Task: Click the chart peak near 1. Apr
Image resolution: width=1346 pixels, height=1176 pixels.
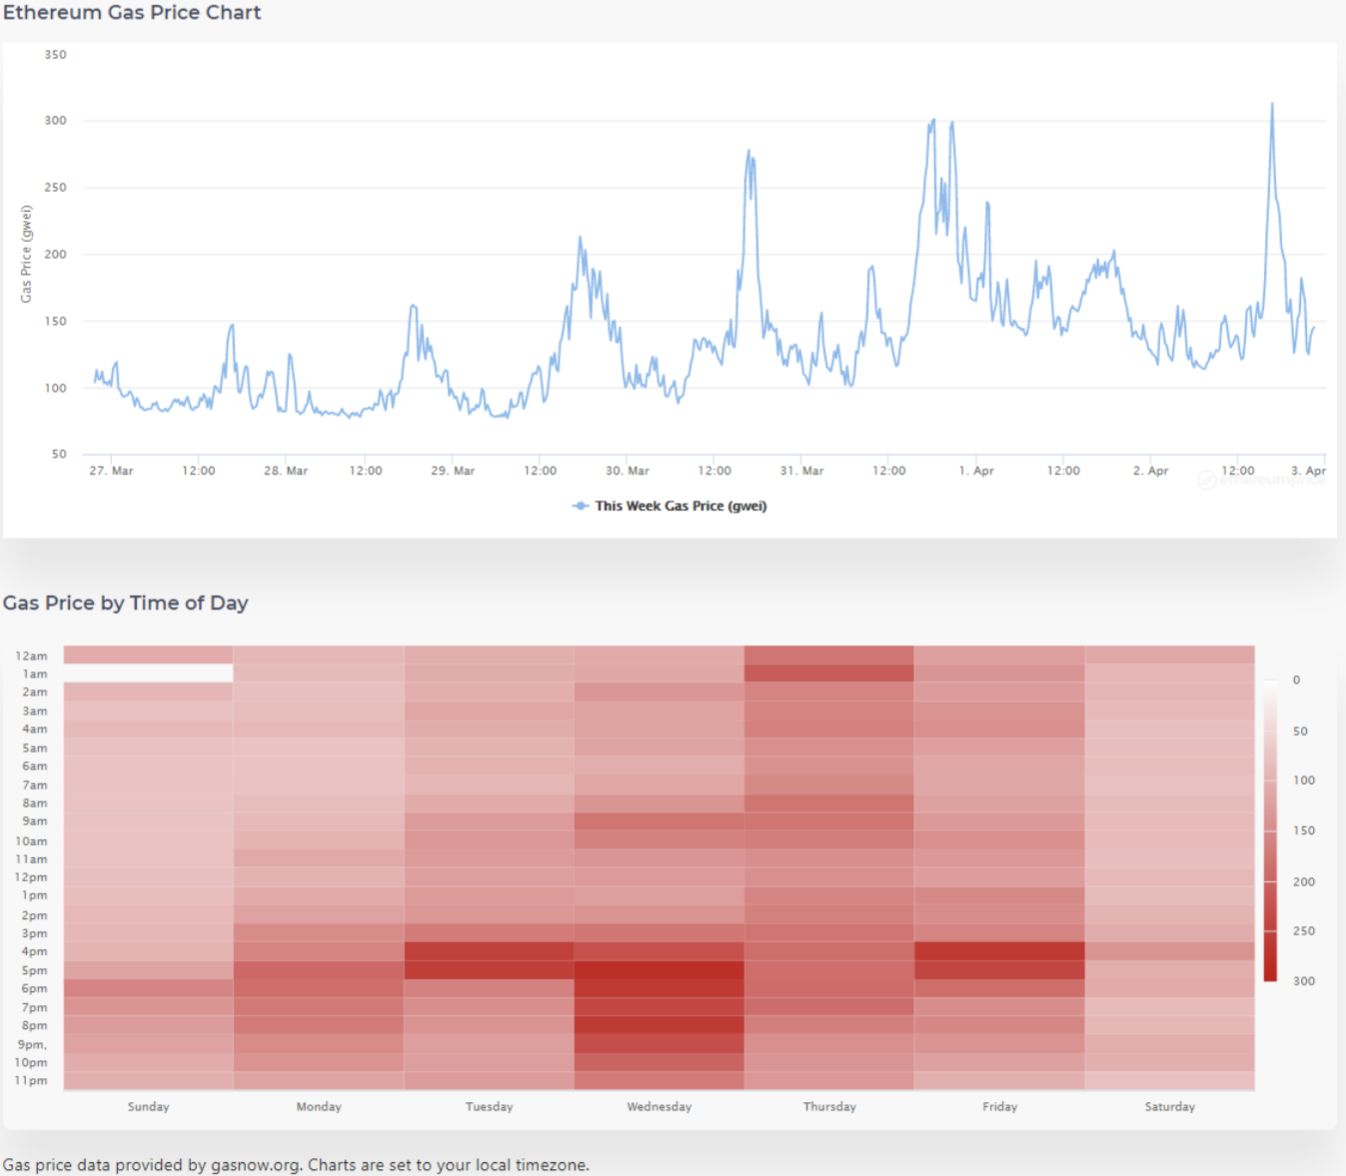Action: tap(933, 120)
